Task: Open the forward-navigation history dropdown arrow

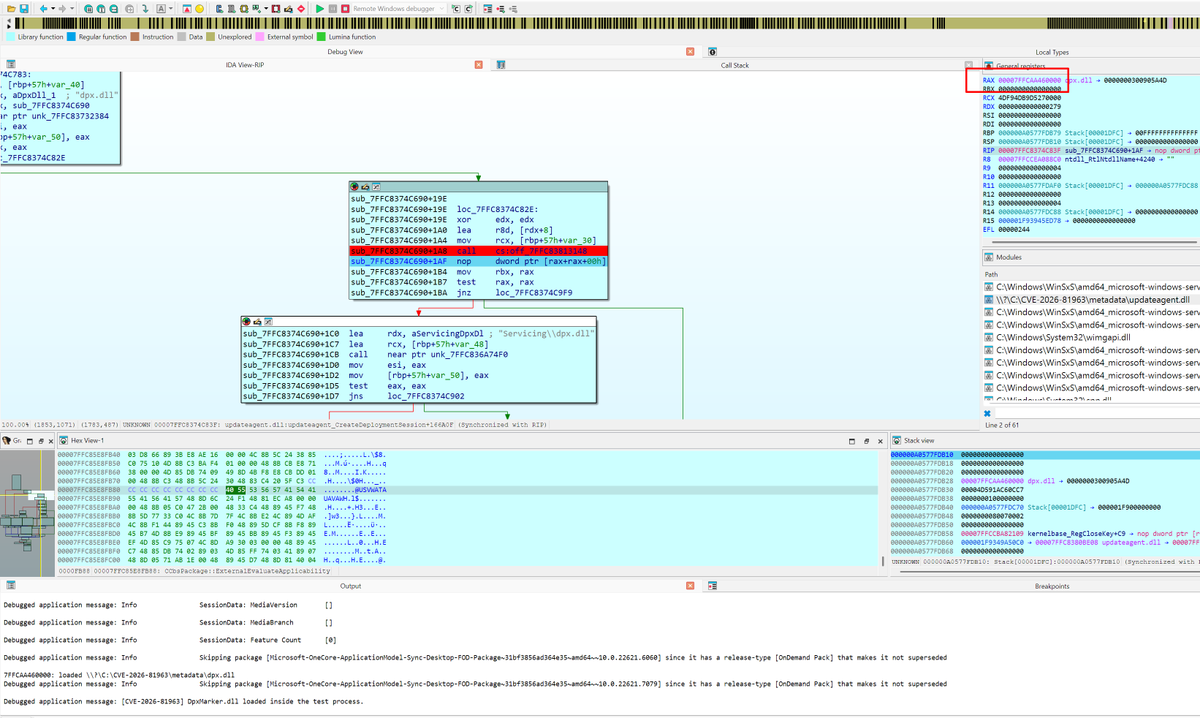Action: coord(72,8)
